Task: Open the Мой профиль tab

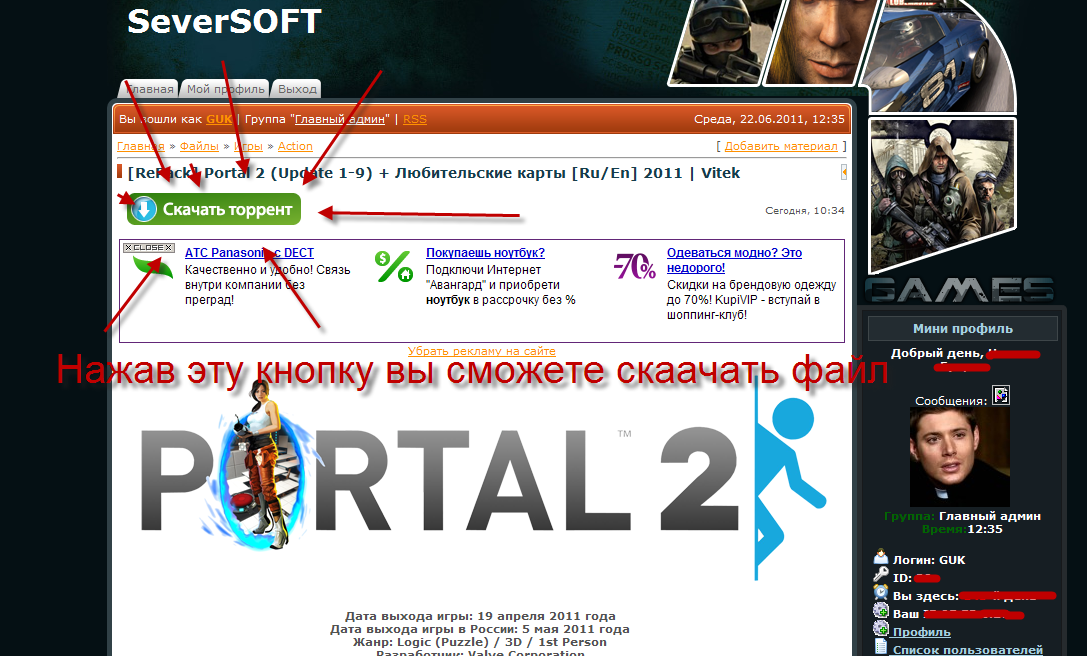Action: point(225,89)
